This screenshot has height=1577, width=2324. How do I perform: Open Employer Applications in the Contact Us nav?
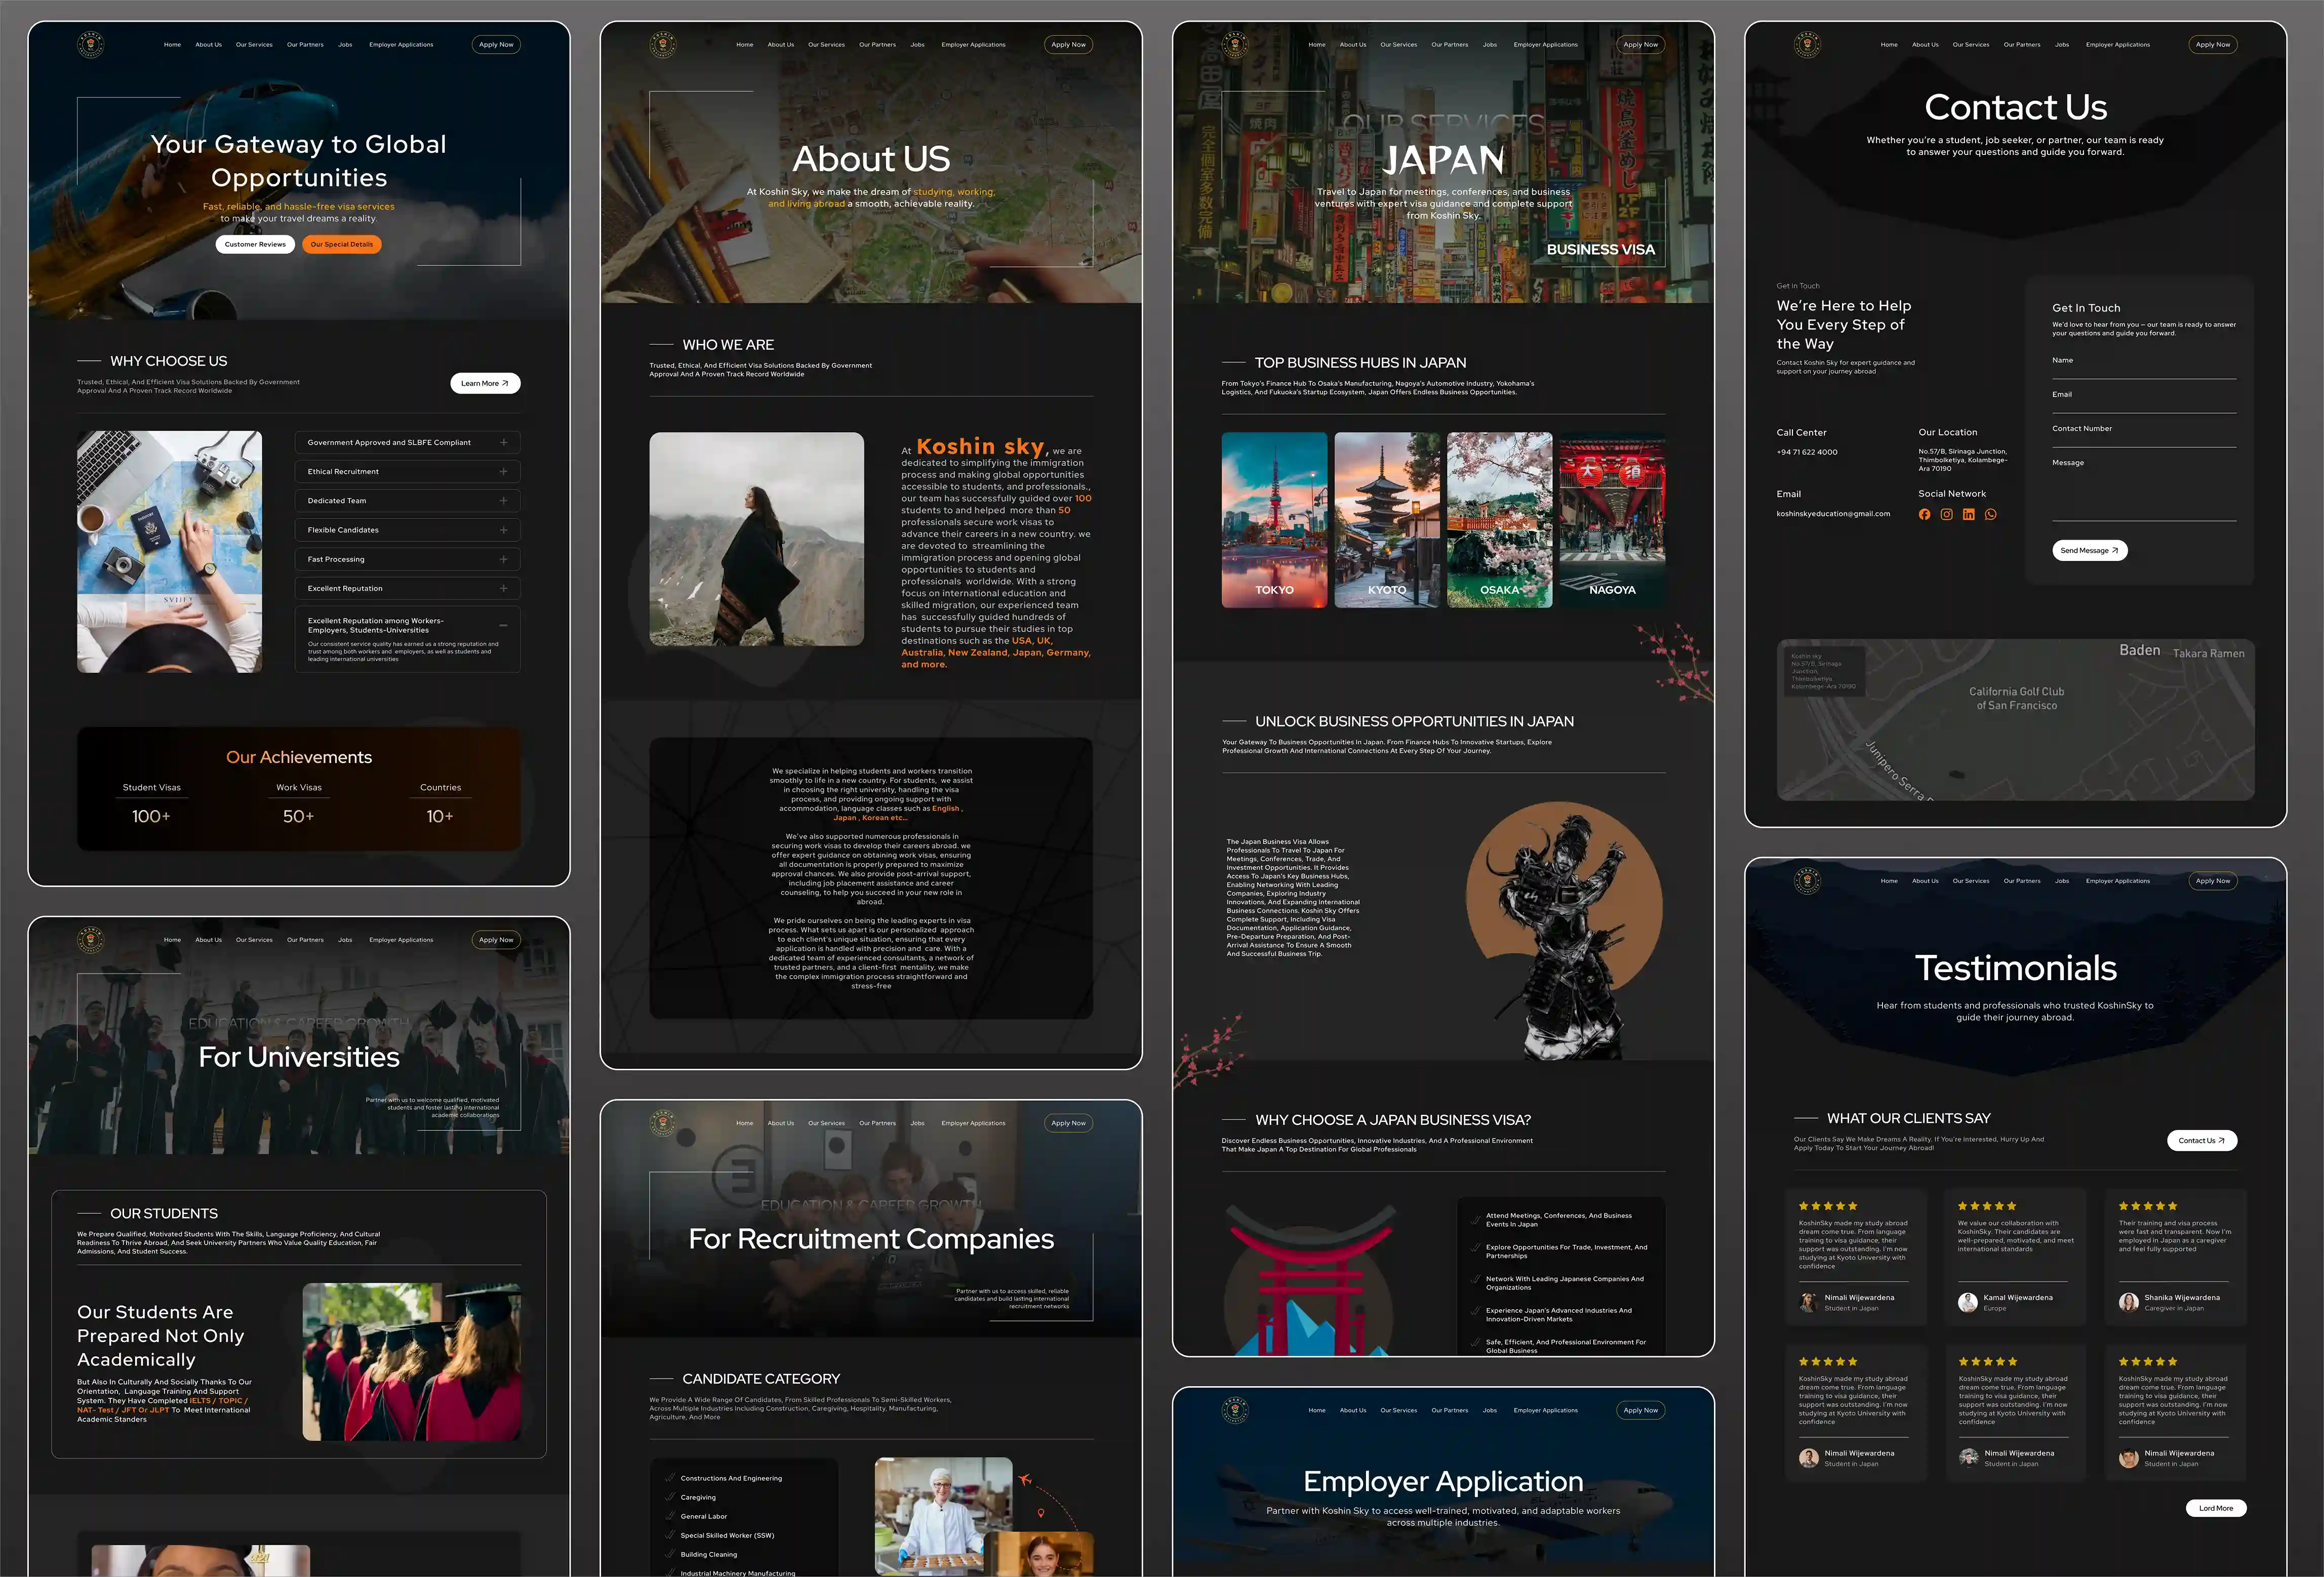pos(2117,45)
